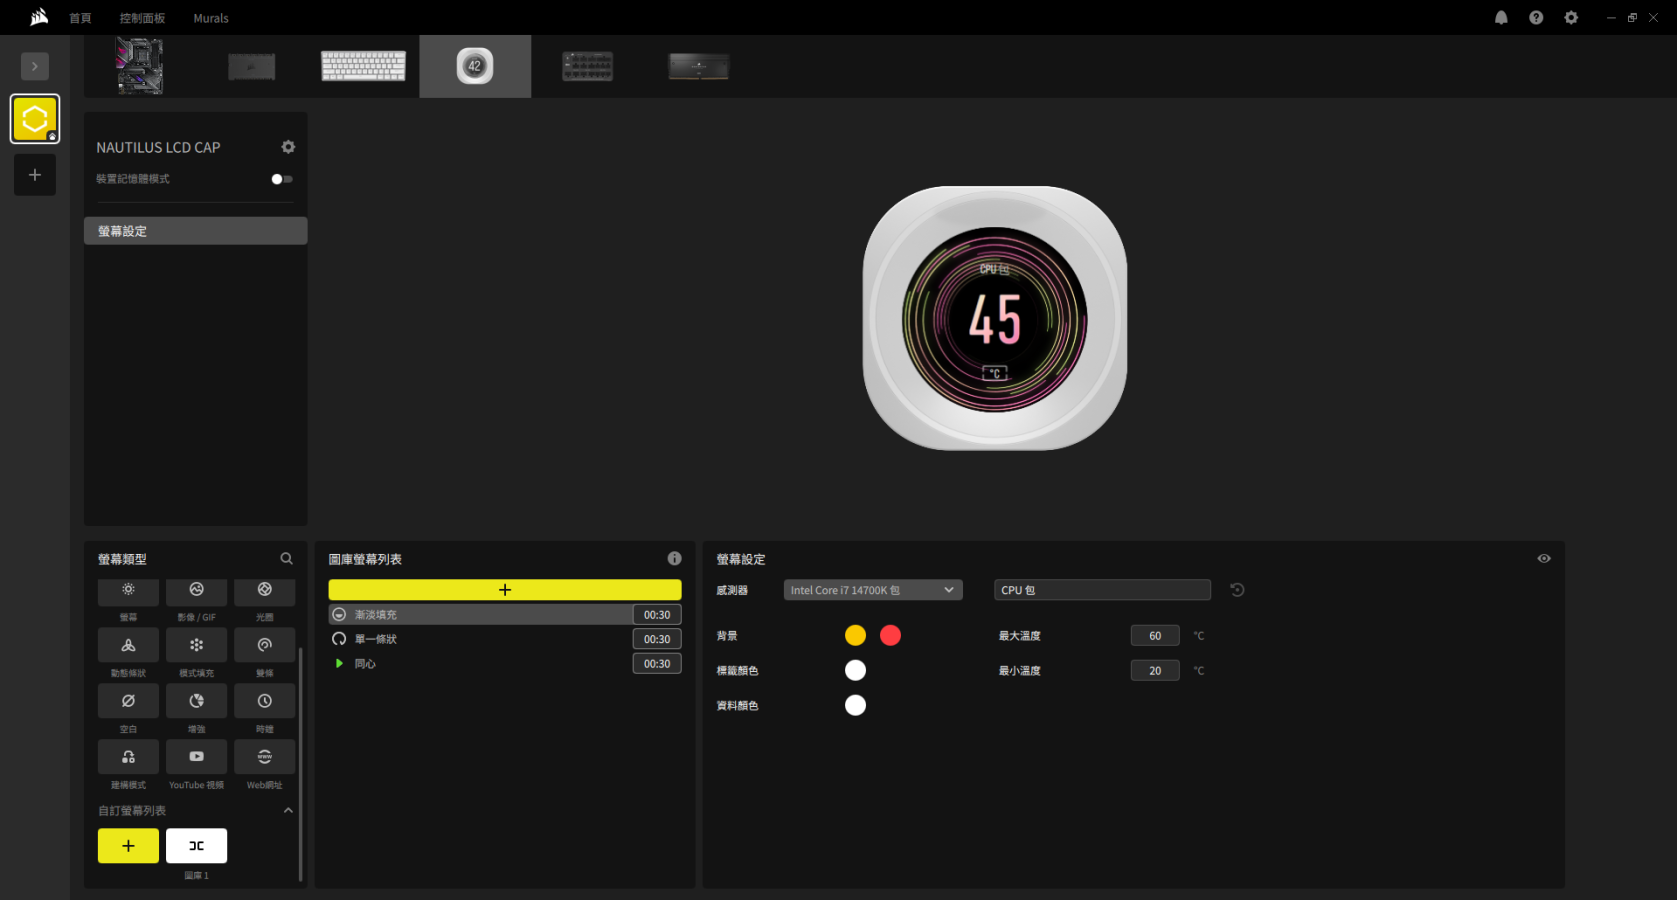Select the 空白 blank screen type
The height and width of the screenshot is (900, 1677).
128,701
